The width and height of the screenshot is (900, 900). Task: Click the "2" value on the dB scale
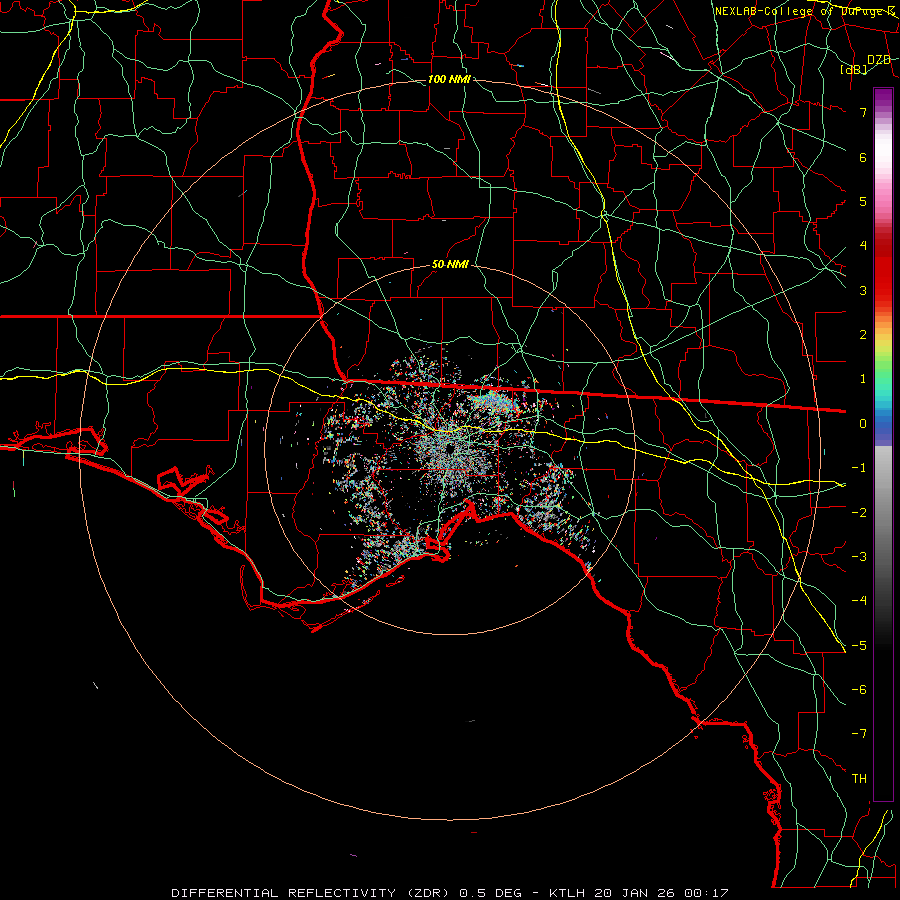863,335
